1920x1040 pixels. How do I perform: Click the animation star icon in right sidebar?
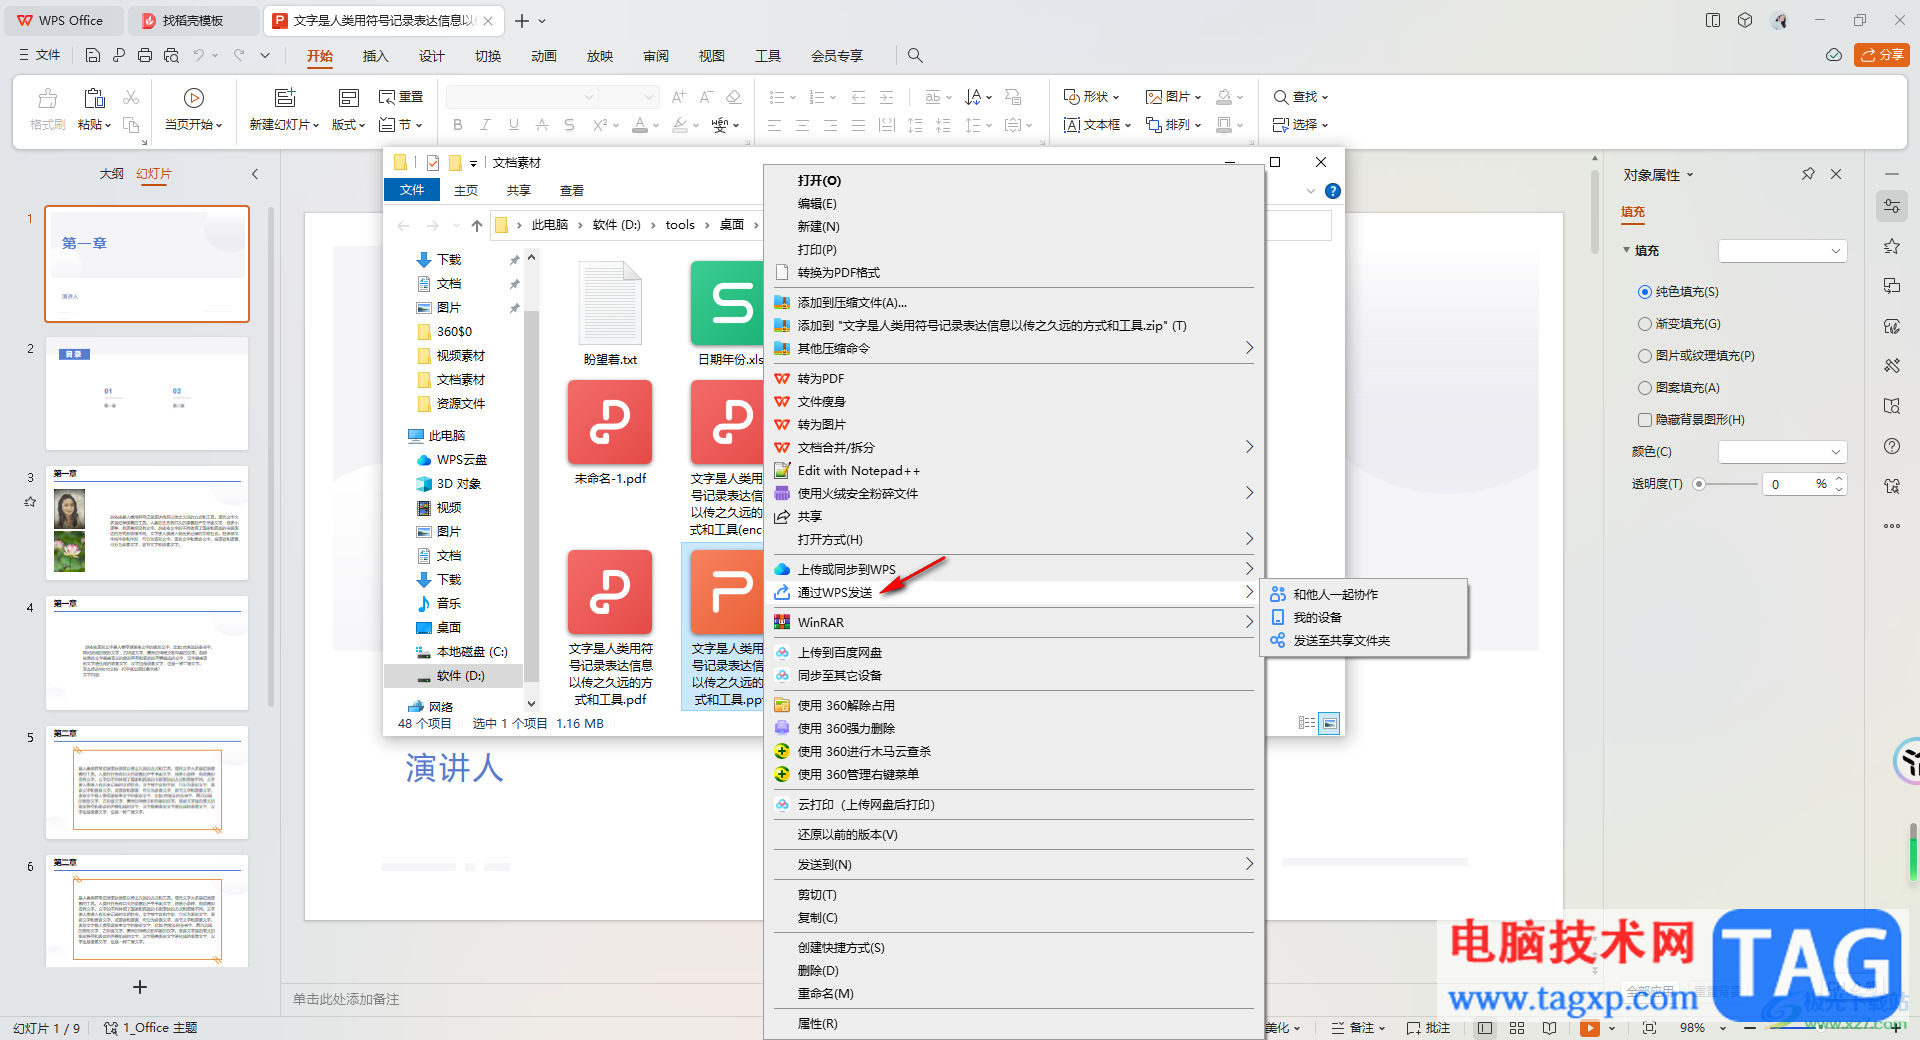[1892, 246]
